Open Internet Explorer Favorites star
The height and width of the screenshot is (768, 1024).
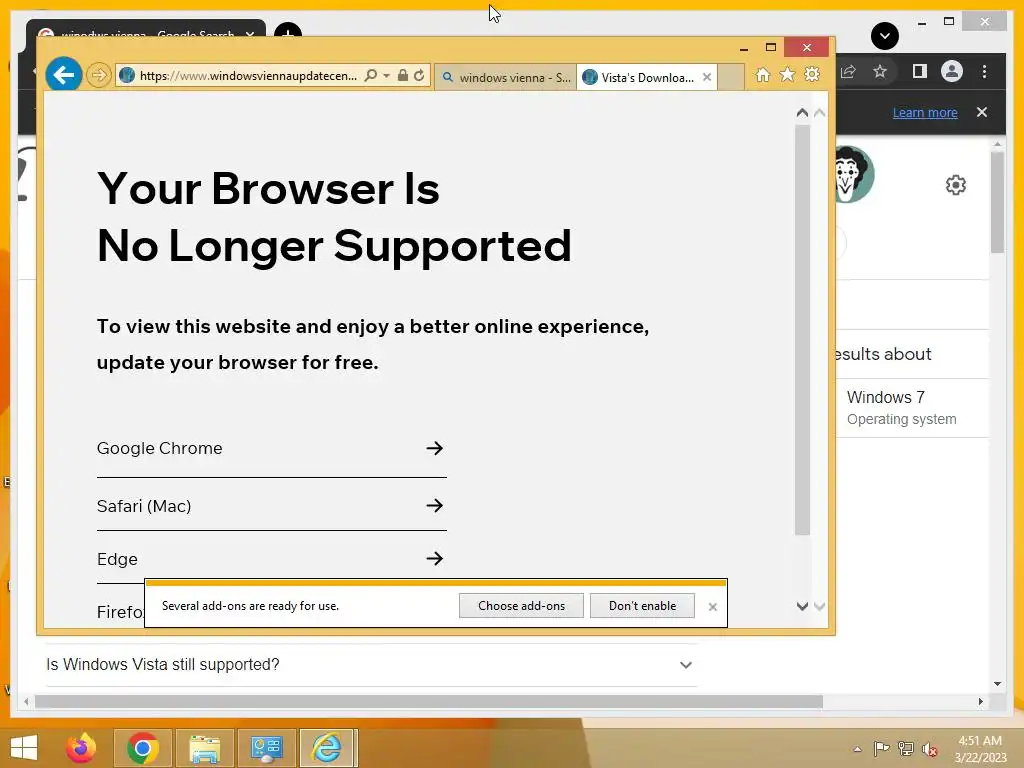click(x=788, y=75)
